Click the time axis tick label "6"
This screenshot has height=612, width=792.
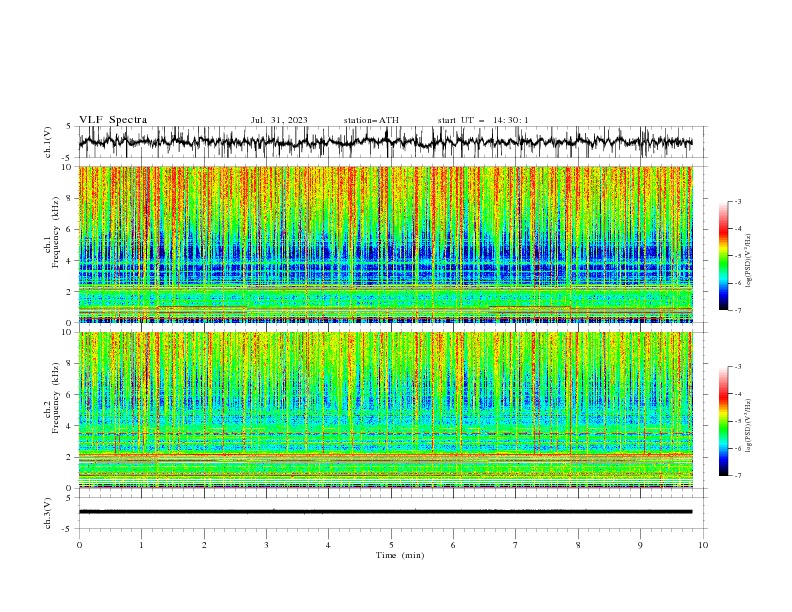(x=453, y=545)
